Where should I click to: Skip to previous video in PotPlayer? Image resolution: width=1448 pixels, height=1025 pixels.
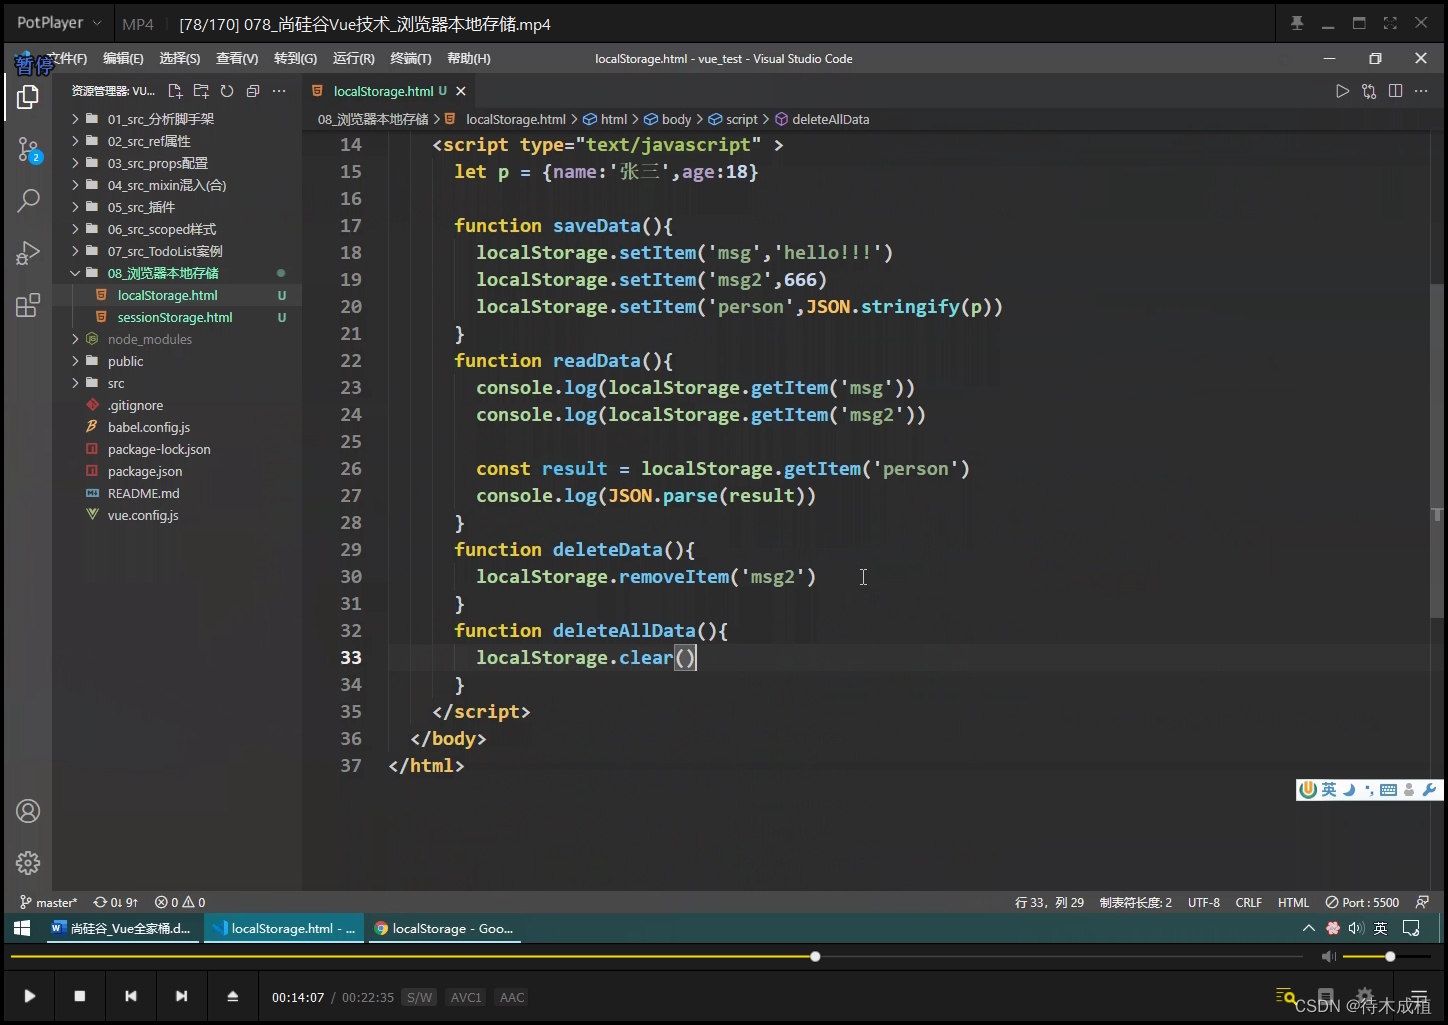[x=131, y=996]
